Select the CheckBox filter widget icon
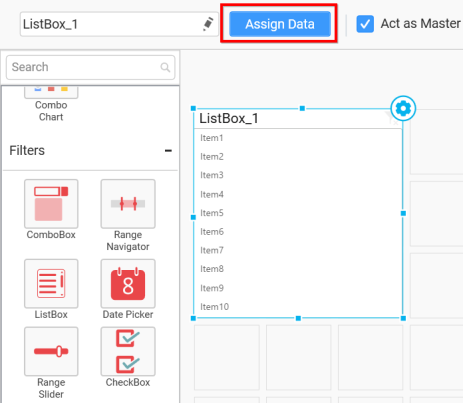The width and height of the screenshot is (463, 403). point(128,351)
